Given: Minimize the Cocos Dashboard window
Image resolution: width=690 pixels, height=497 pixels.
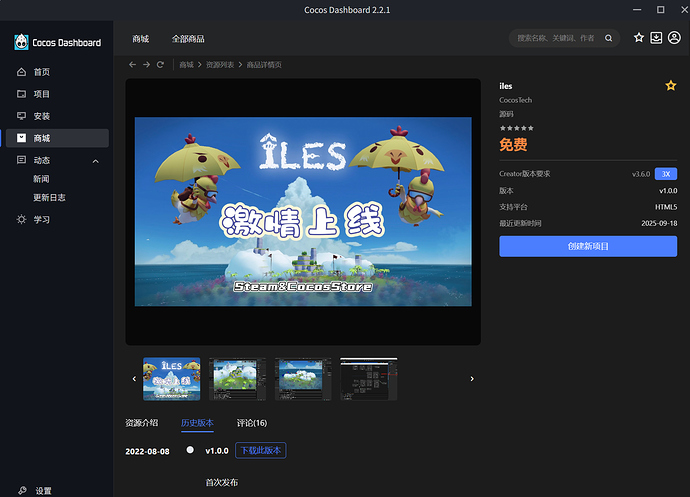Looking at the screenshot, I should coord(637,9).
